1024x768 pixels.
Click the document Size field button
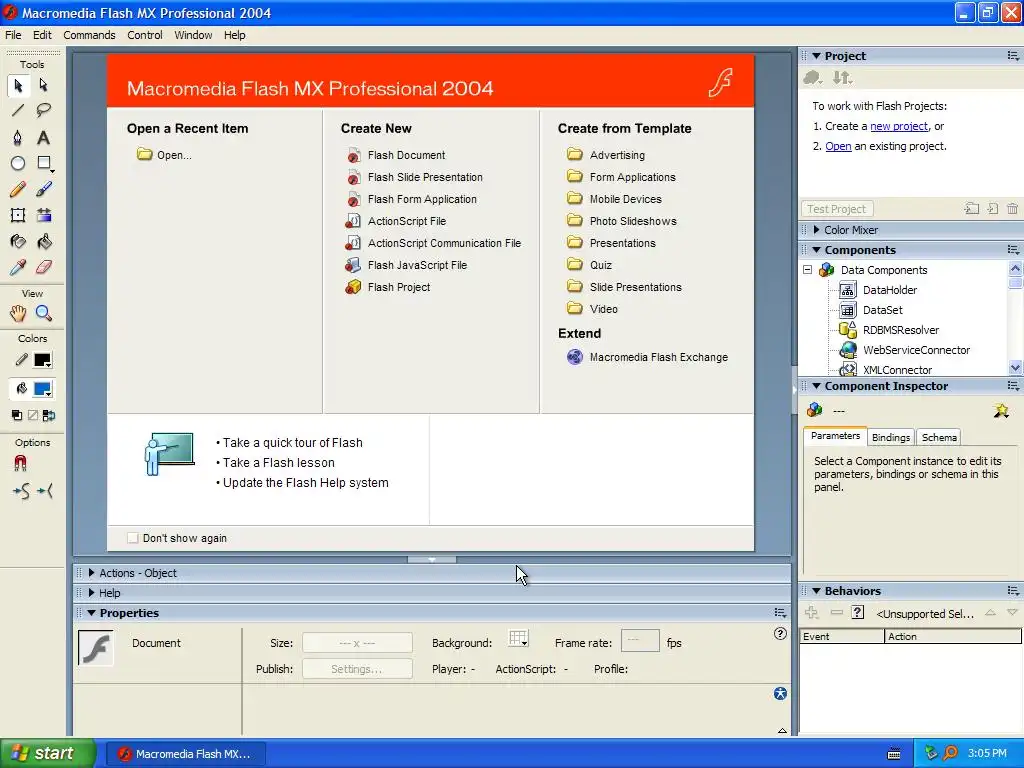357,643
